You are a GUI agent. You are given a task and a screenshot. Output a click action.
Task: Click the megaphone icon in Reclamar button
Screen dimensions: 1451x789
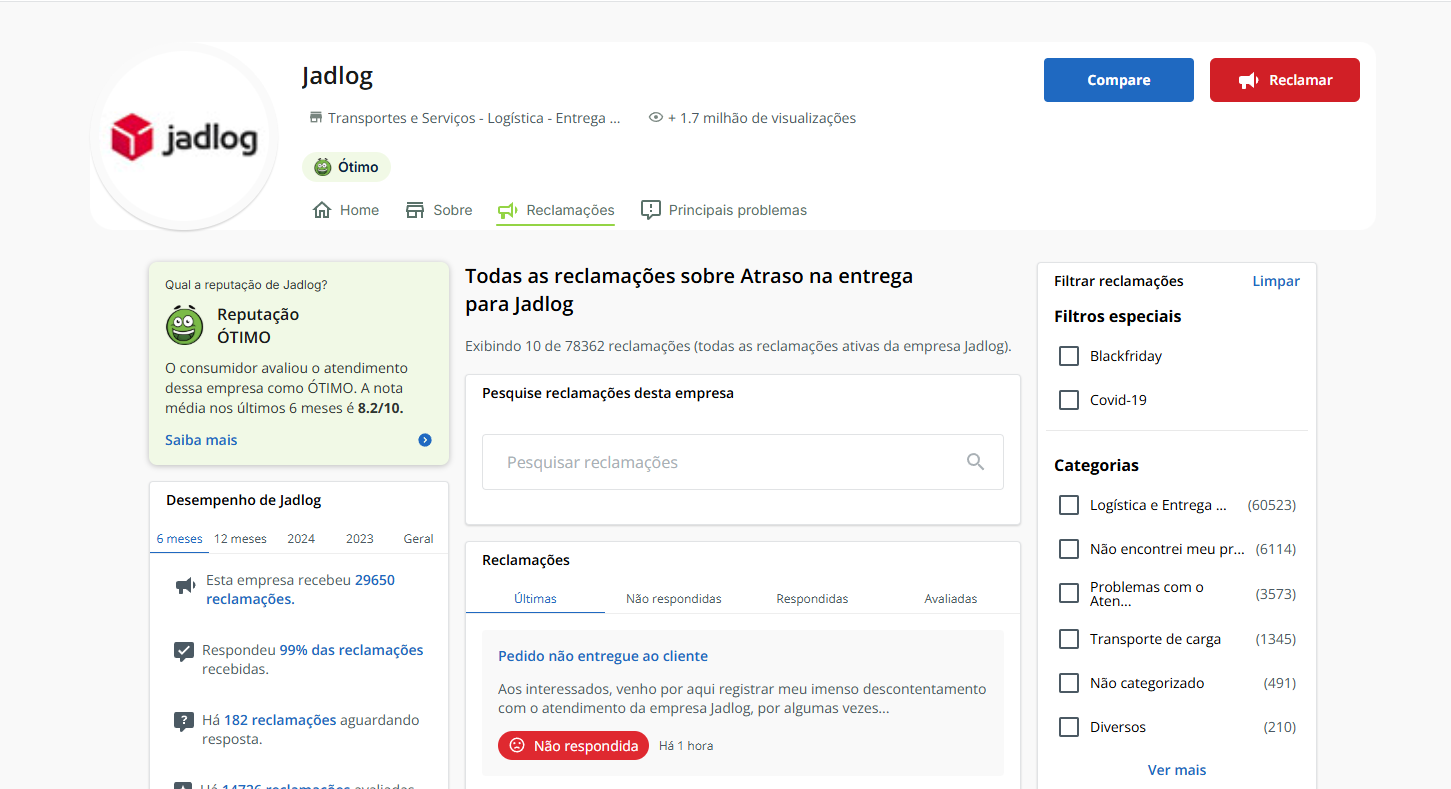click(1248, 80)
